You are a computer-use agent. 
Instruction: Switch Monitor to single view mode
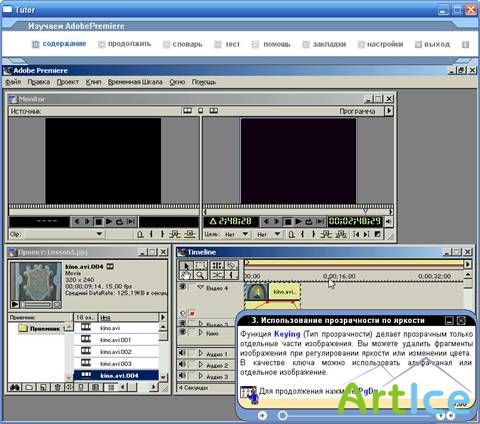tap(200, 111)
